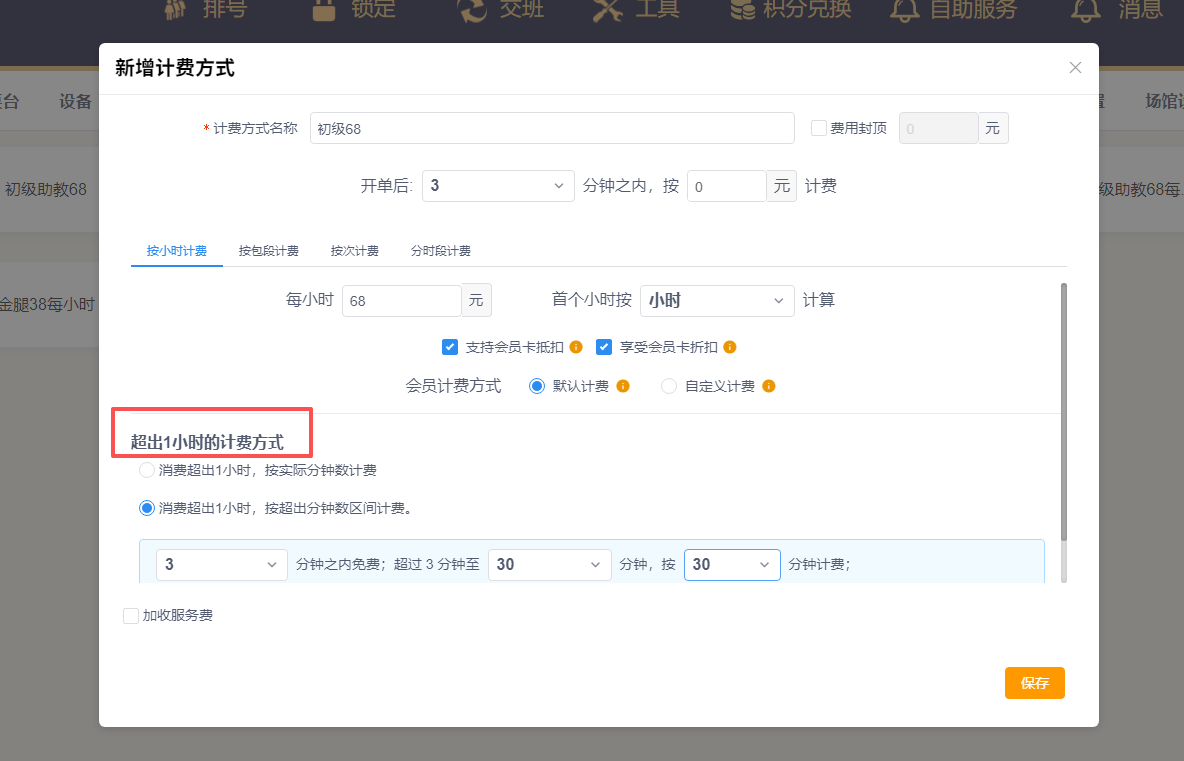Click the 自助服务 bell icon
This screenshot has height=761, width=1184.
[905, 9]
